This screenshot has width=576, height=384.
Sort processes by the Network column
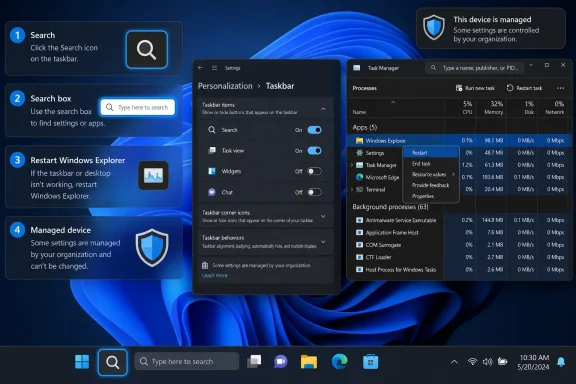[x=555, y=108]
